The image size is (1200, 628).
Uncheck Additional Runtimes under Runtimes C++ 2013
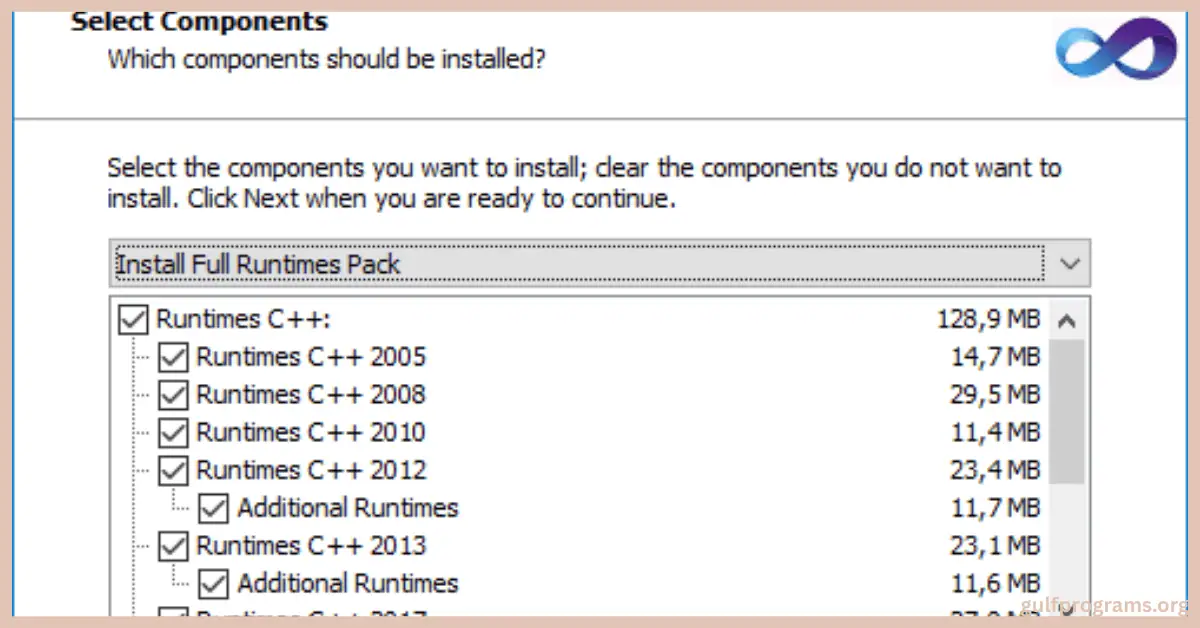pyautogui.click(x=213, y=583)
